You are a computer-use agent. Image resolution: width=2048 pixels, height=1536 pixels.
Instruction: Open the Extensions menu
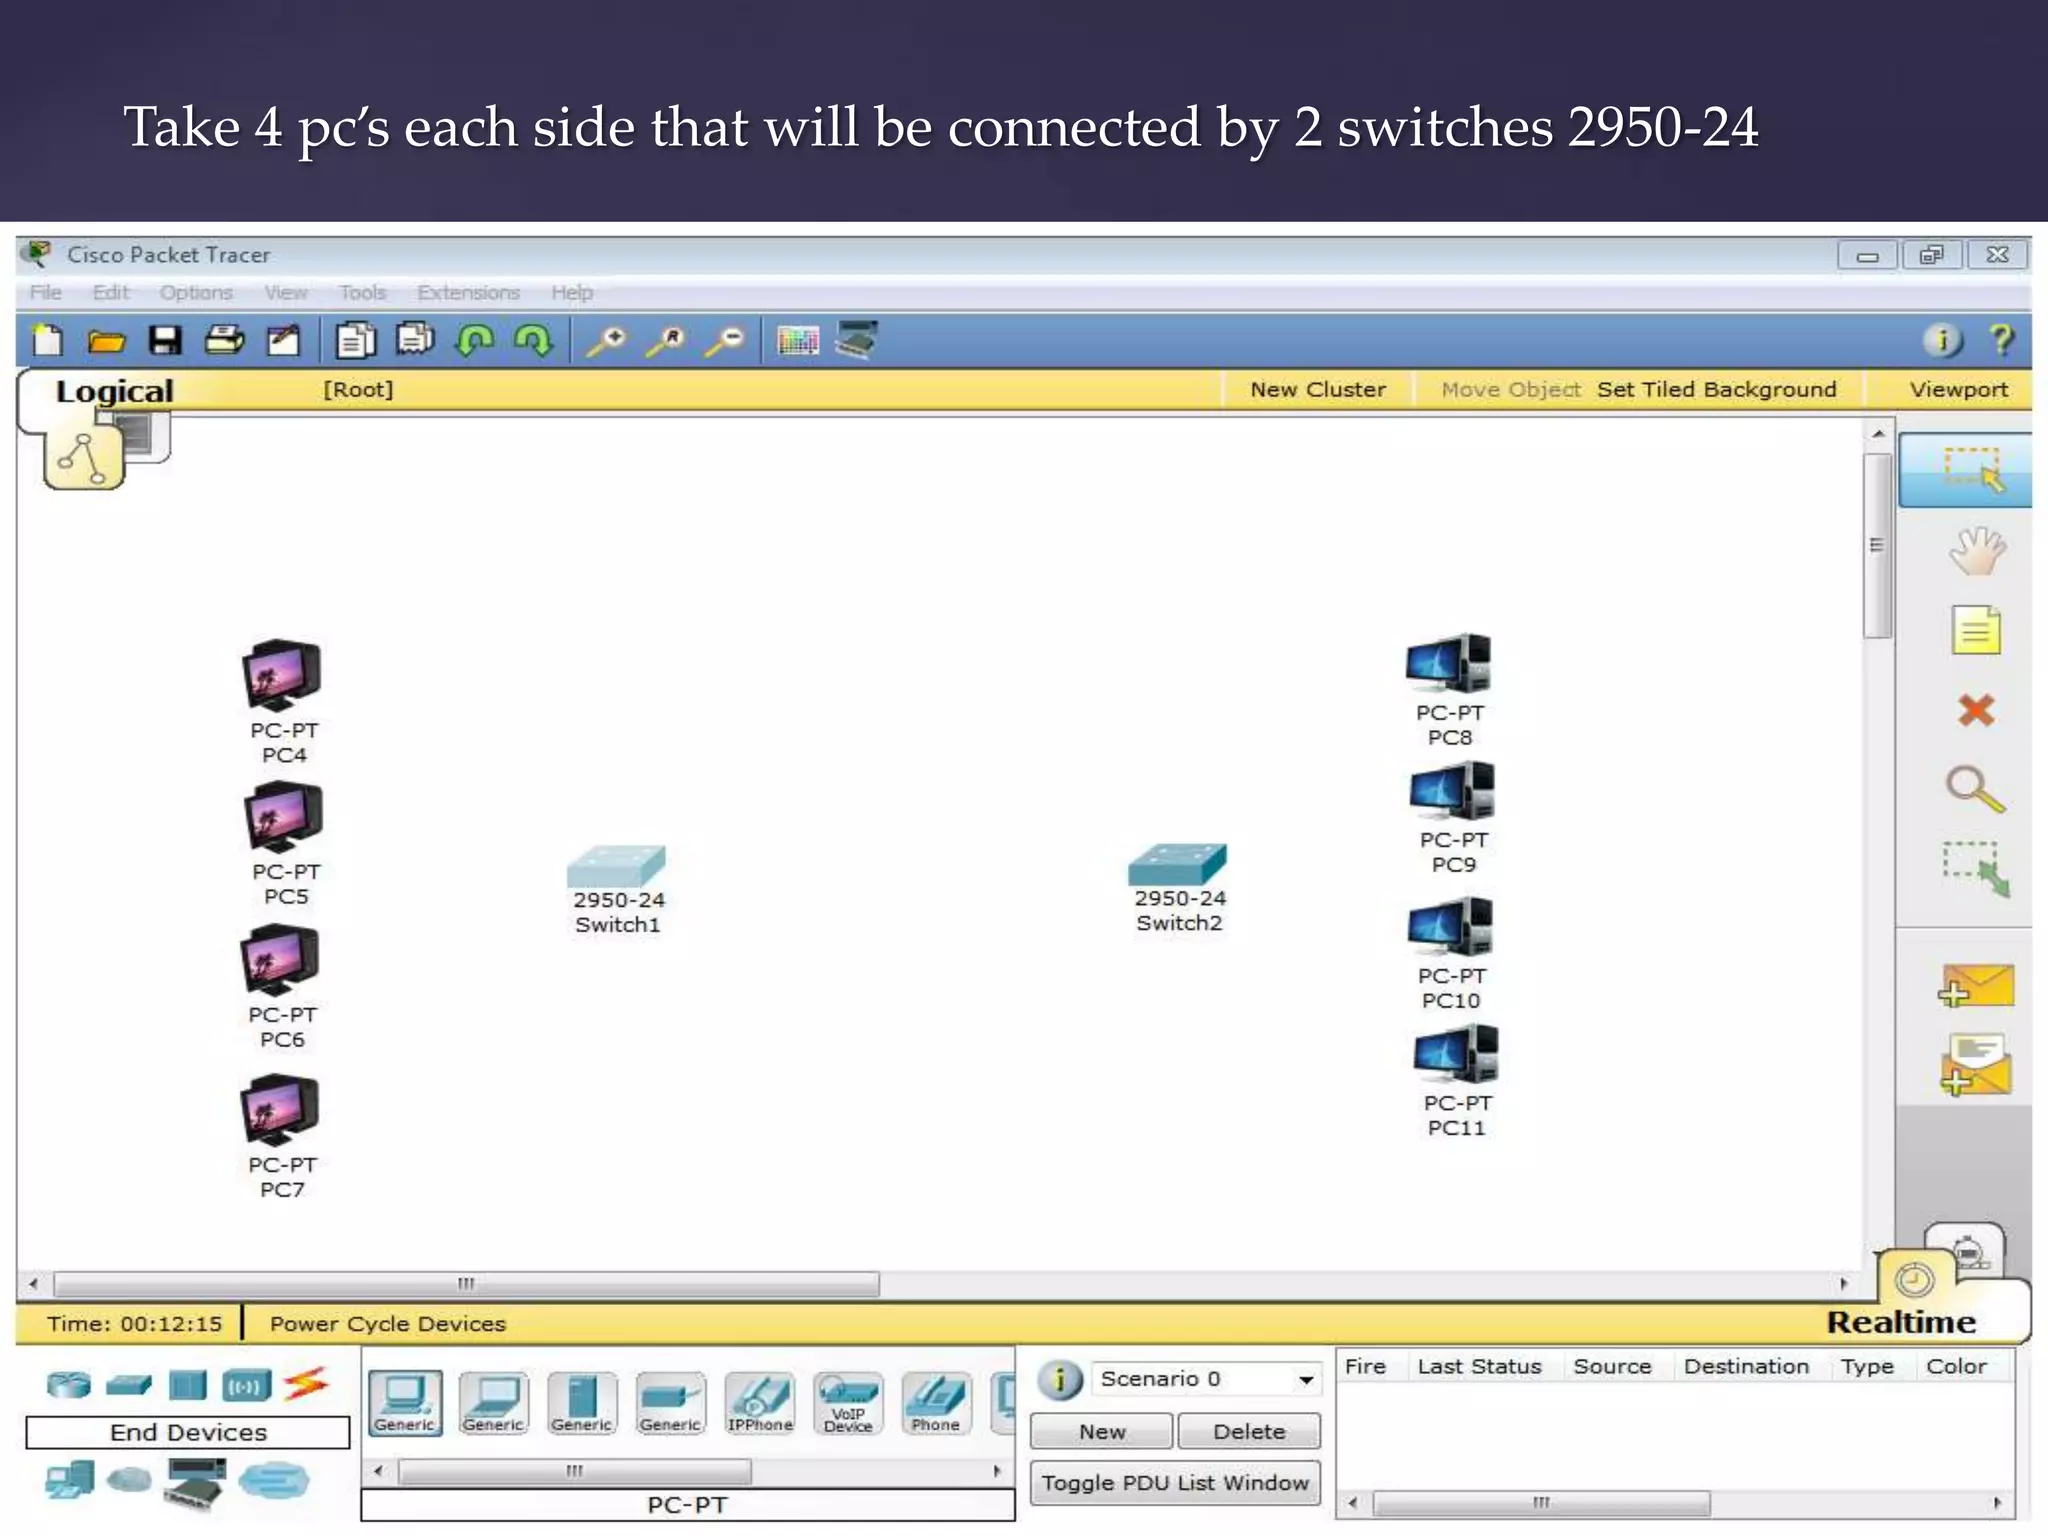pyautogui.click(x=468, y=293)
